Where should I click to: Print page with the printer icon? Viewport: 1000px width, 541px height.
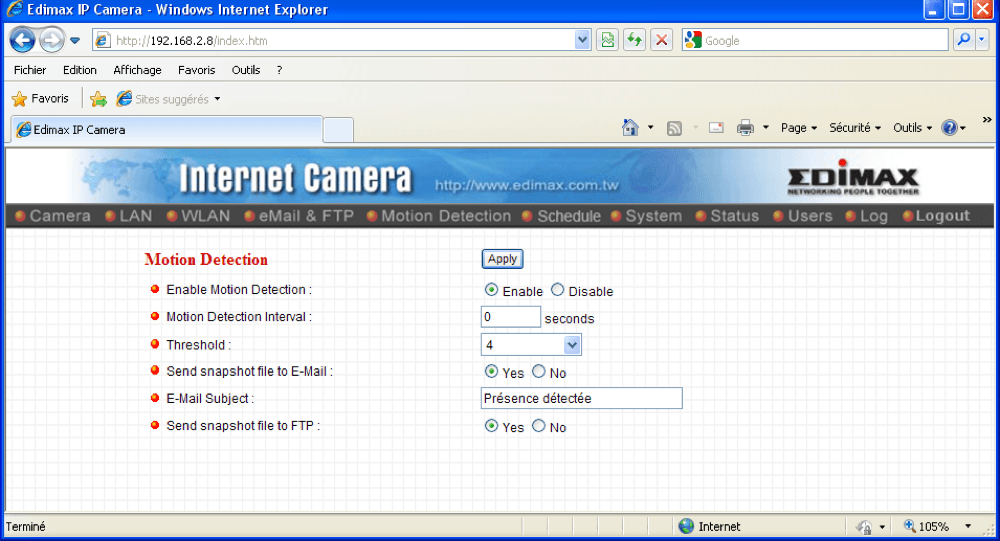click(x=745, y=128)
